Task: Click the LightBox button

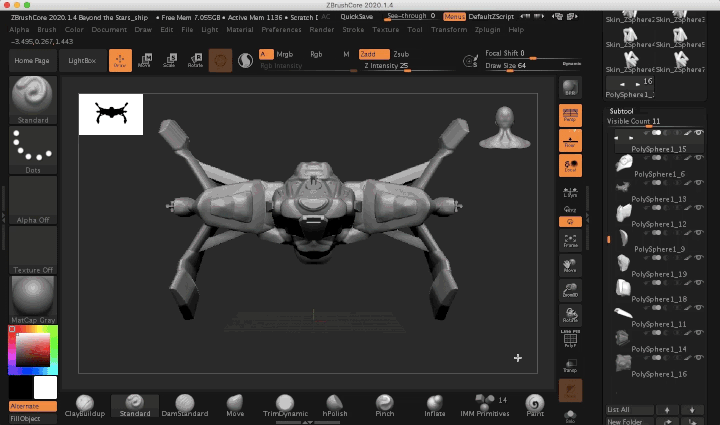Action: (x=84, y=61)
